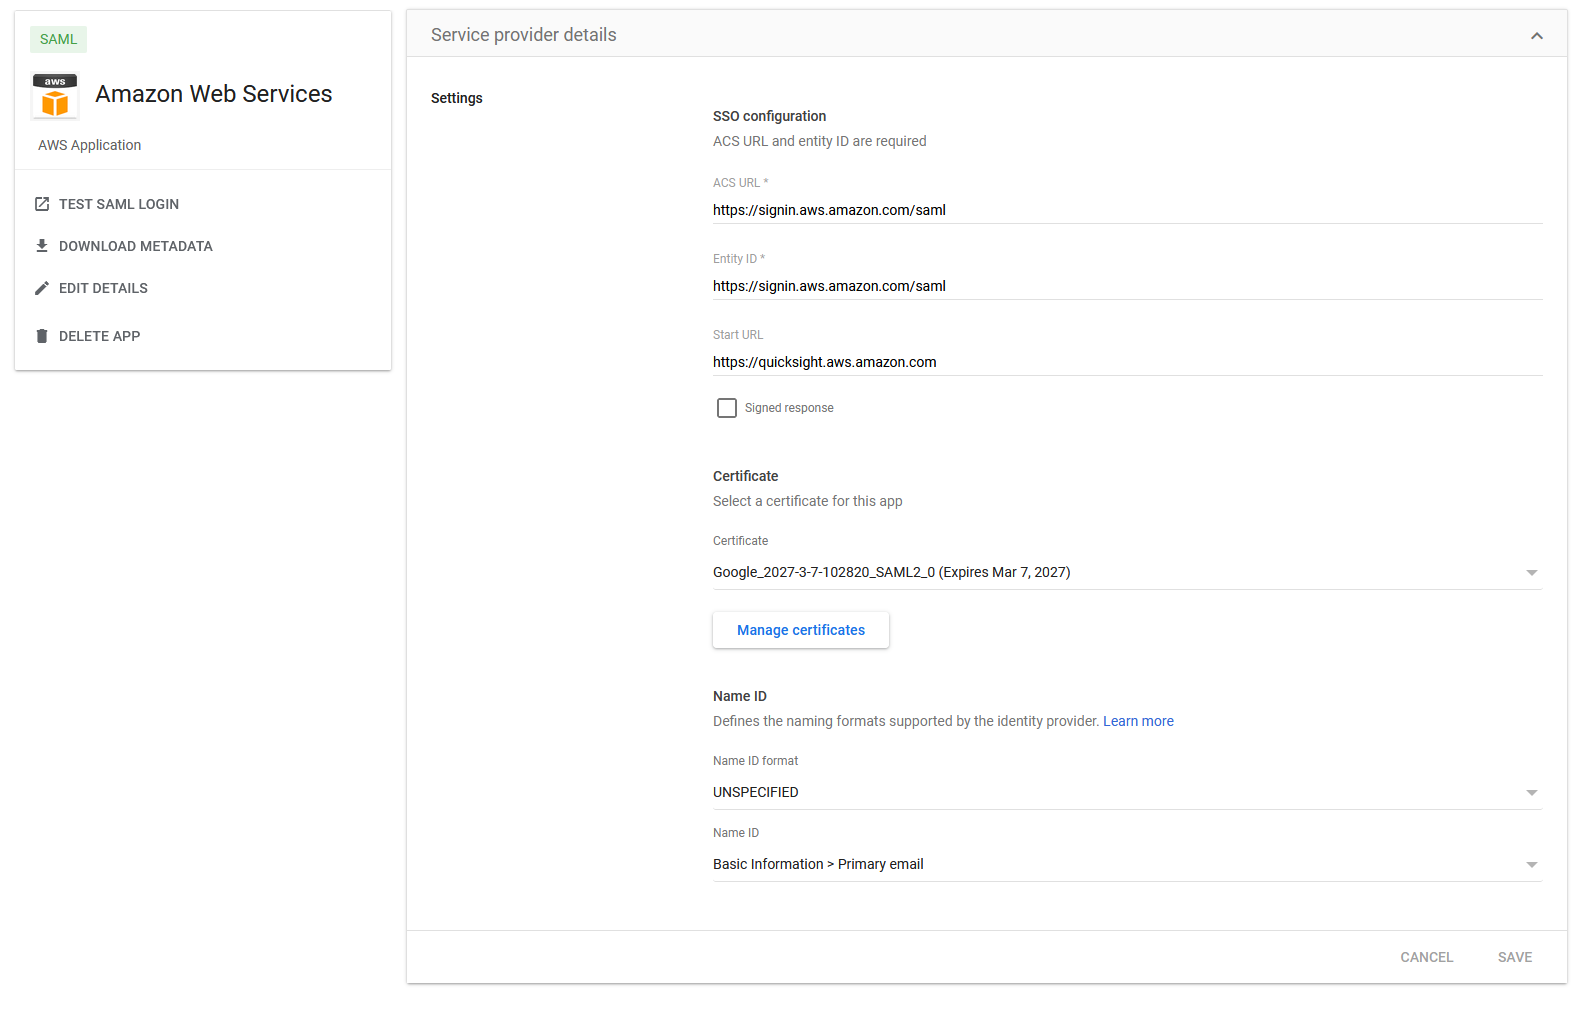Open the Name ID format dropdown
1583x1013 pixels.
(1127, 792)
